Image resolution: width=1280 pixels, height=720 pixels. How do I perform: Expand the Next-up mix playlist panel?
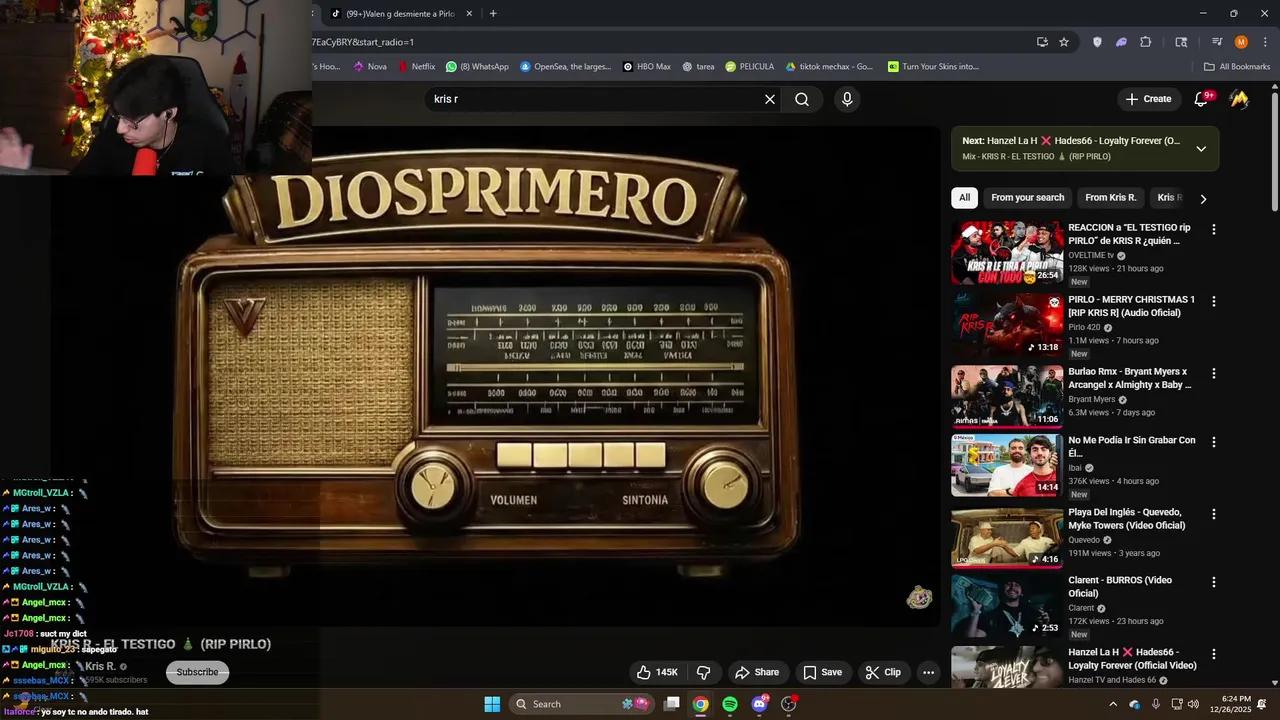coord(1201,149)
